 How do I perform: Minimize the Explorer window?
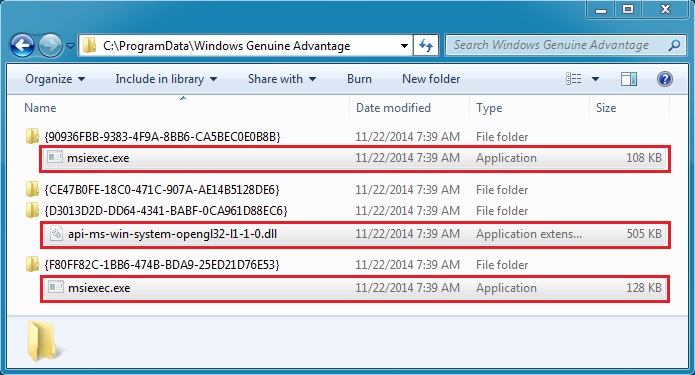pos(601,9)
